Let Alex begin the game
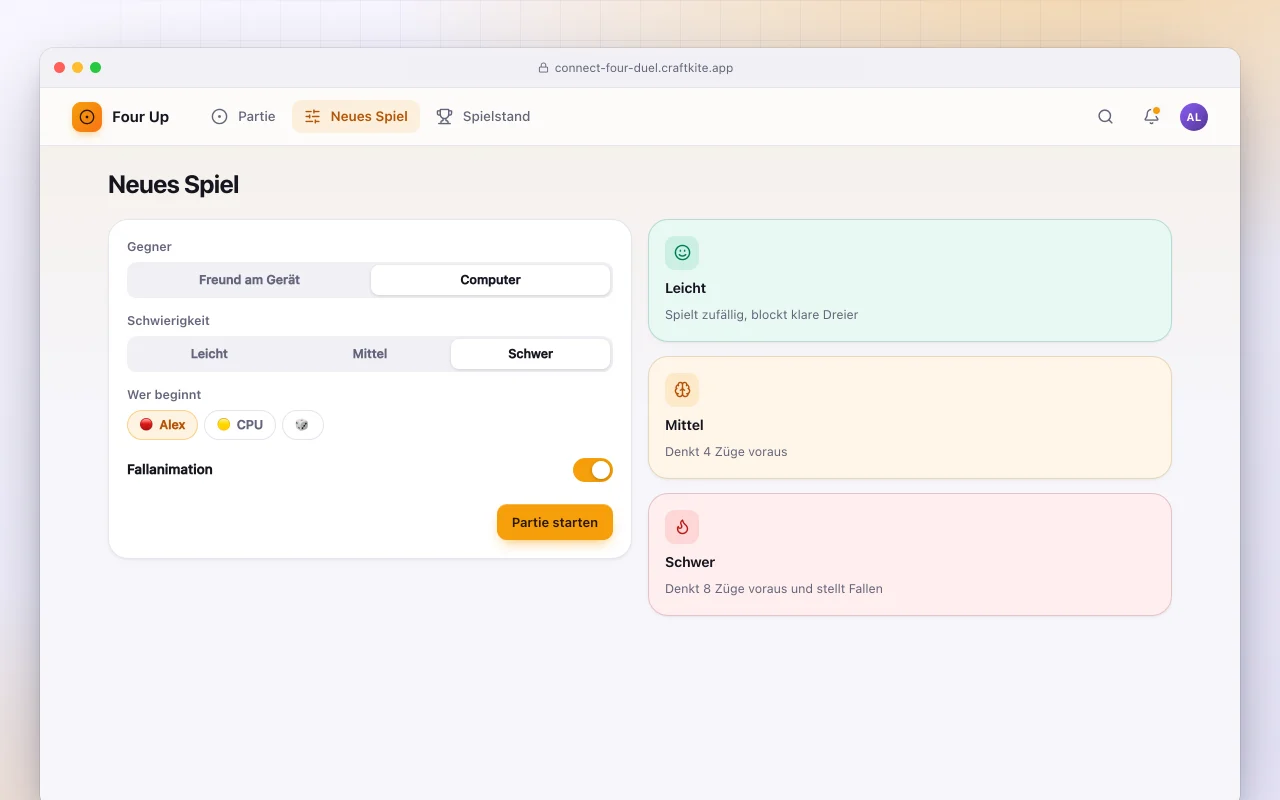 [162, 425]
